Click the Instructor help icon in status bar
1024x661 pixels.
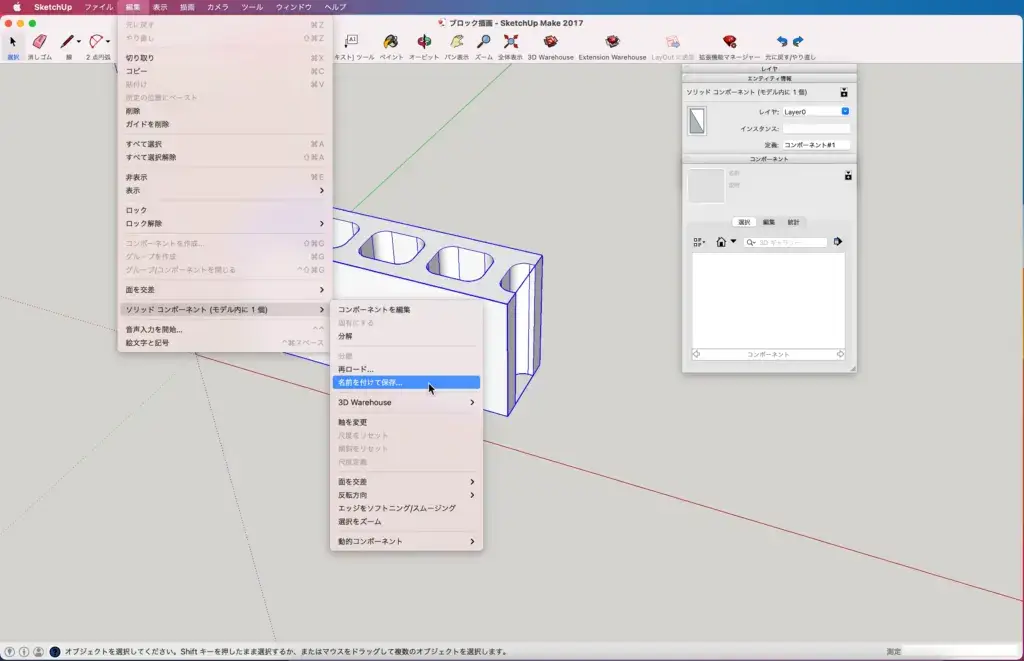coord(55,651)
